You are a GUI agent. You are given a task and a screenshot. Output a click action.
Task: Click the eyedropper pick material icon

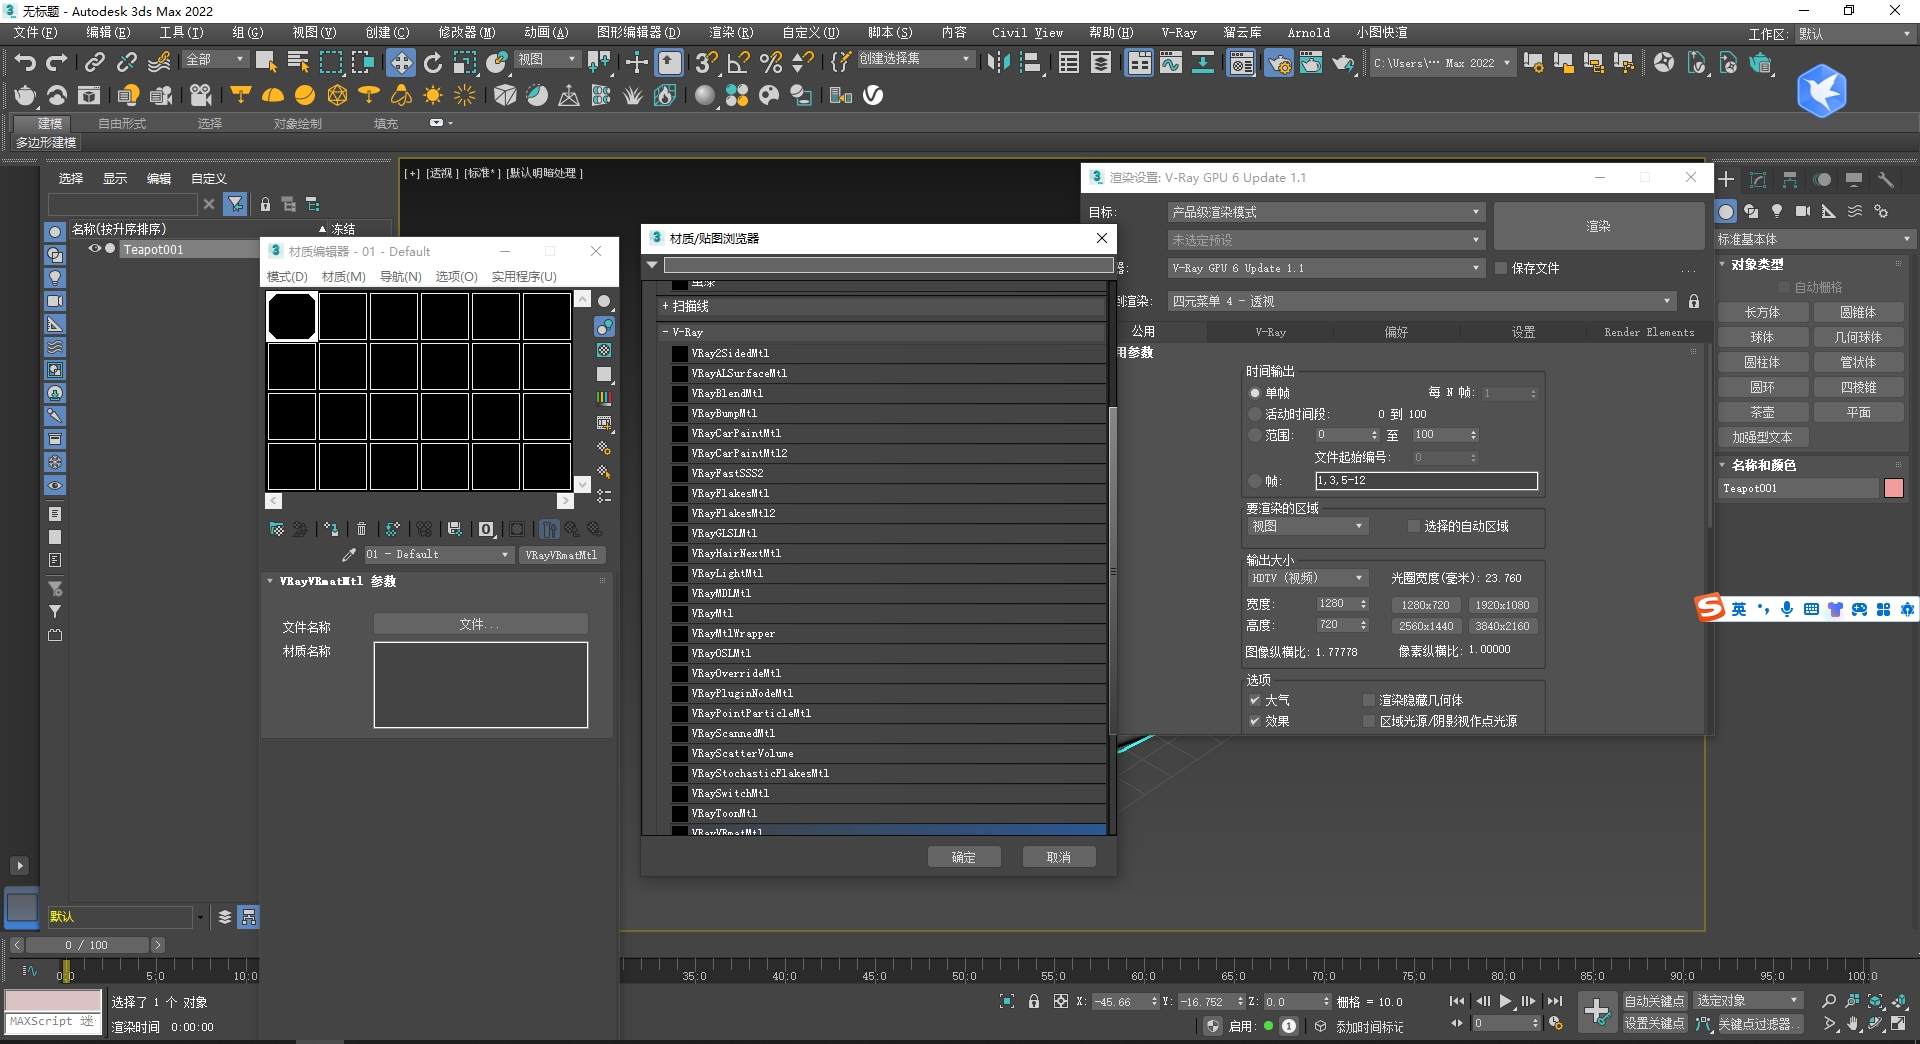point(349,554)
